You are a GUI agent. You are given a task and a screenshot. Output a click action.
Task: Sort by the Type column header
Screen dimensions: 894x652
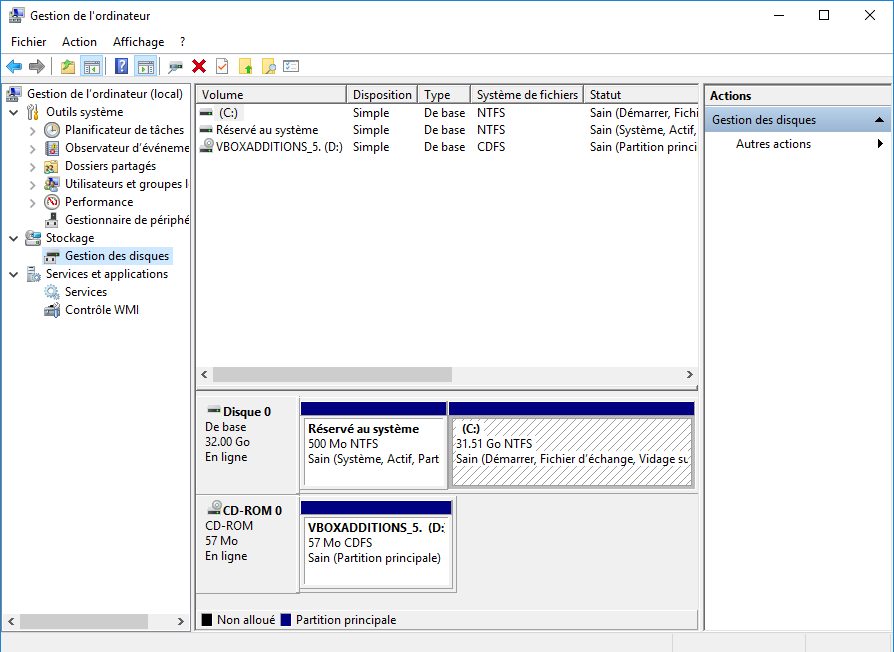click(x=444, y=95)
